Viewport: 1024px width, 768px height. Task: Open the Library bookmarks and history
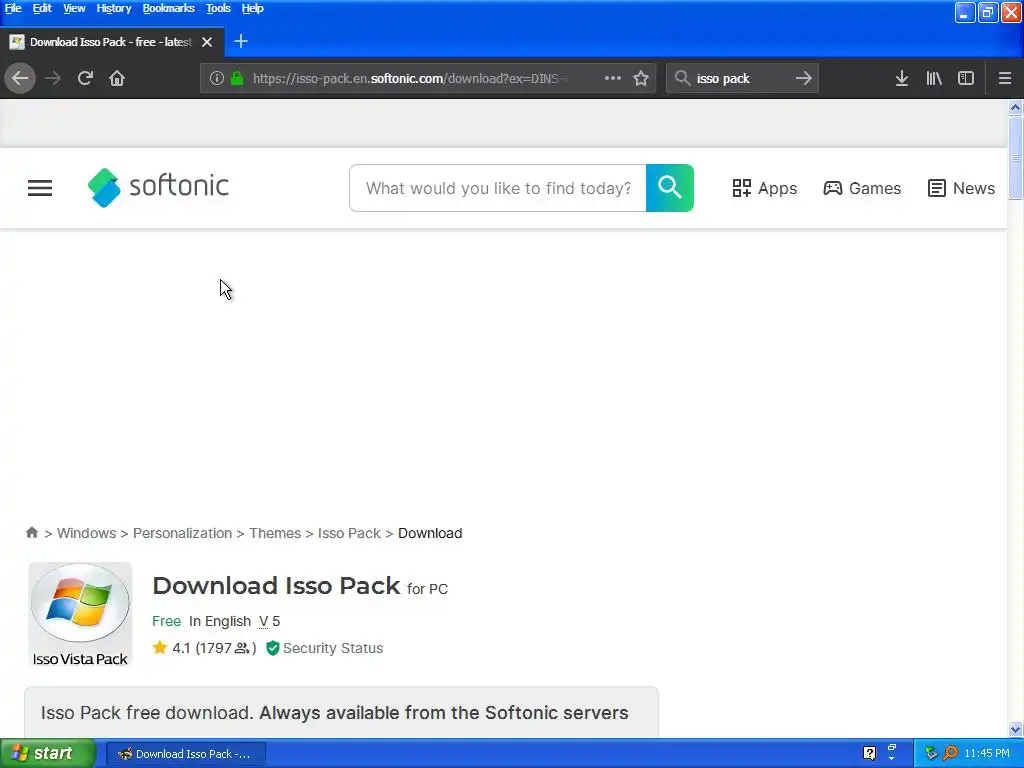point(934,78)
